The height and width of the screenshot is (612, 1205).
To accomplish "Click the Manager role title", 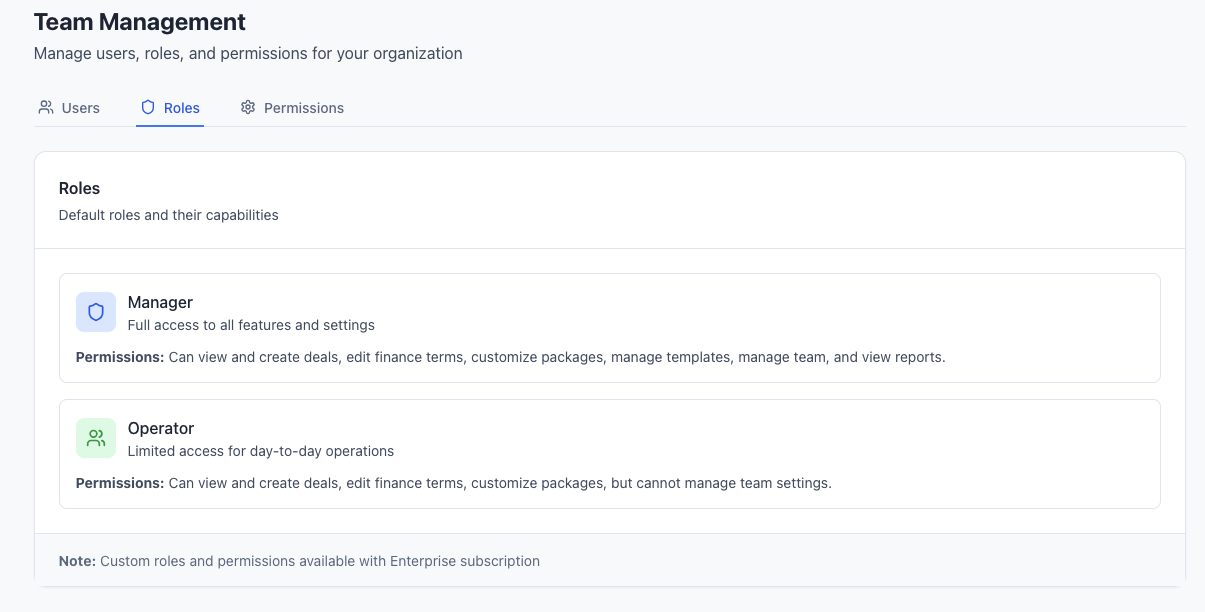I will [x=160, y=302].
